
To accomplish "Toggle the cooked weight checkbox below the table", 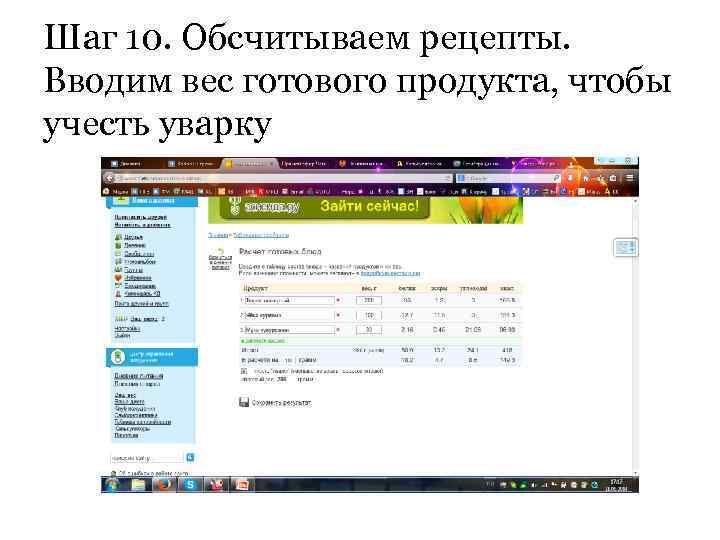I will (244, 371).
